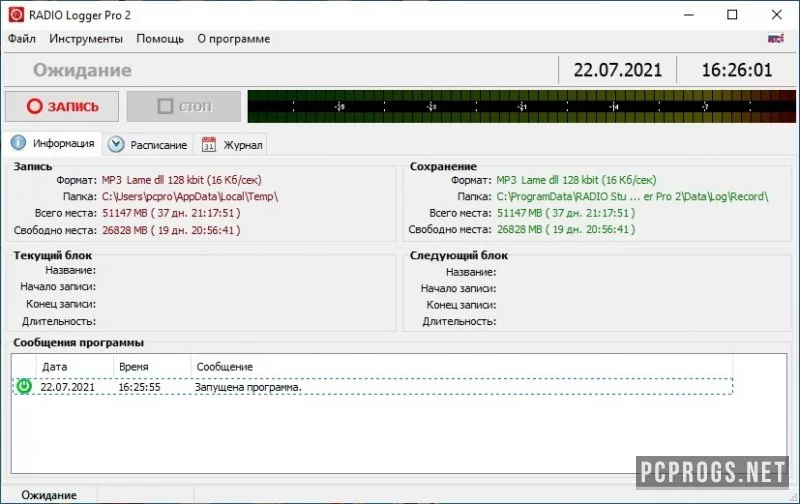800x504 pixels.
Task: Minimize the RADIO Logger window
Action: pyautogui.click(x=689, y=15)
